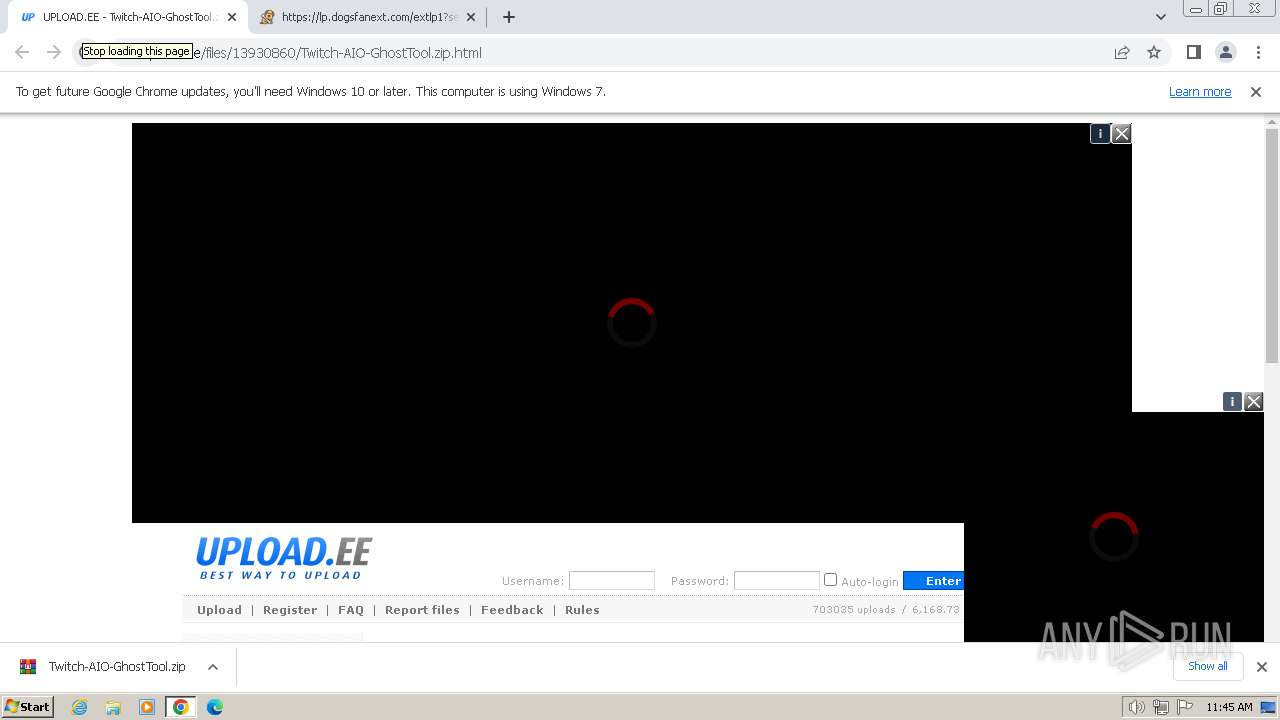Share this page icon
Image resolution: width=1280 pixels, height=720 pixels.
[x=1122, y=53]
